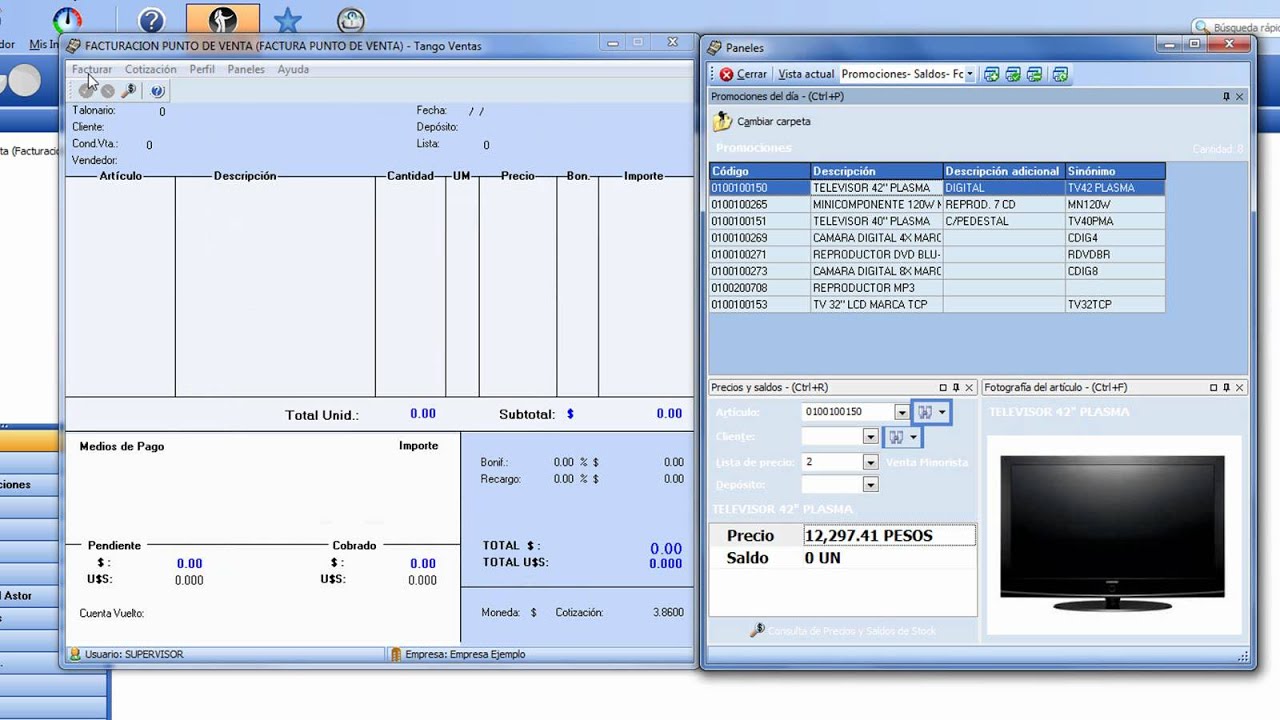The image size is (1280, 720).
Task: Click the Descripción adicional column header
Action: pos(1004,171)
